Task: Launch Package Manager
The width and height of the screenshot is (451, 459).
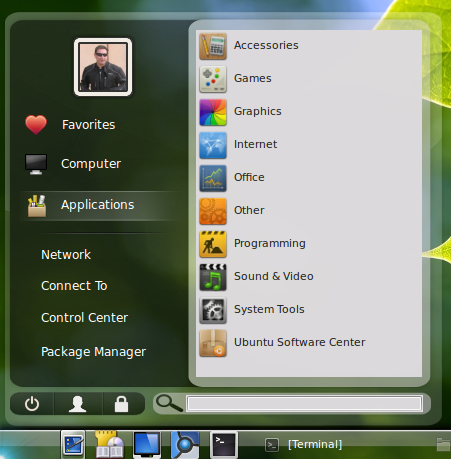Action: [x=93, y=352]
